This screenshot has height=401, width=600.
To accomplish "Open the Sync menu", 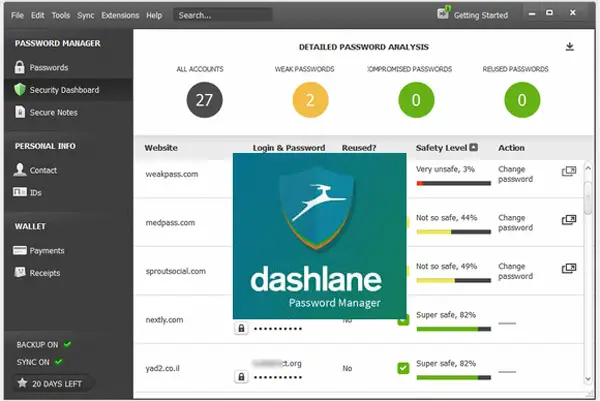I will [85, 15].
